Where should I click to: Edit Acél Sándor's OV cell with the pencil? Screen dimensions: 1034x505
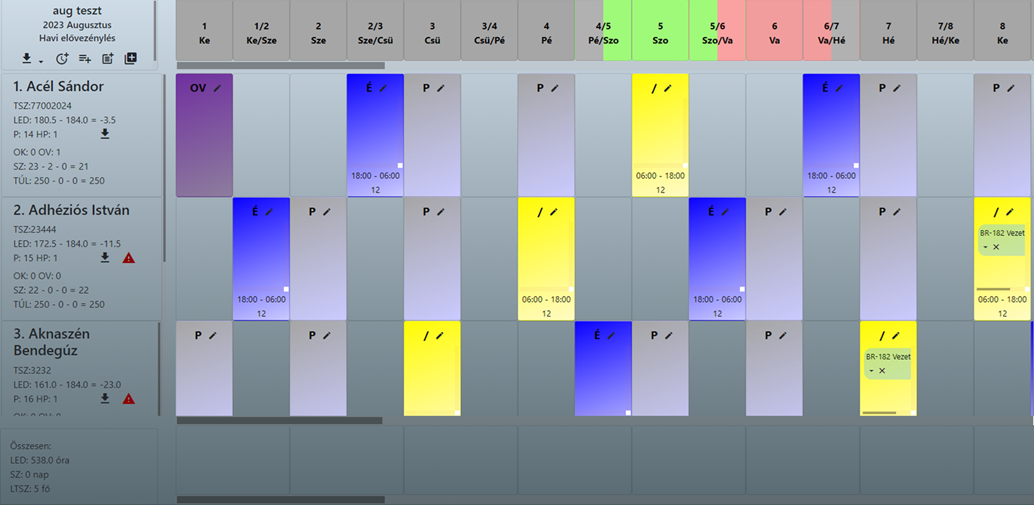(x=217, y=88)
